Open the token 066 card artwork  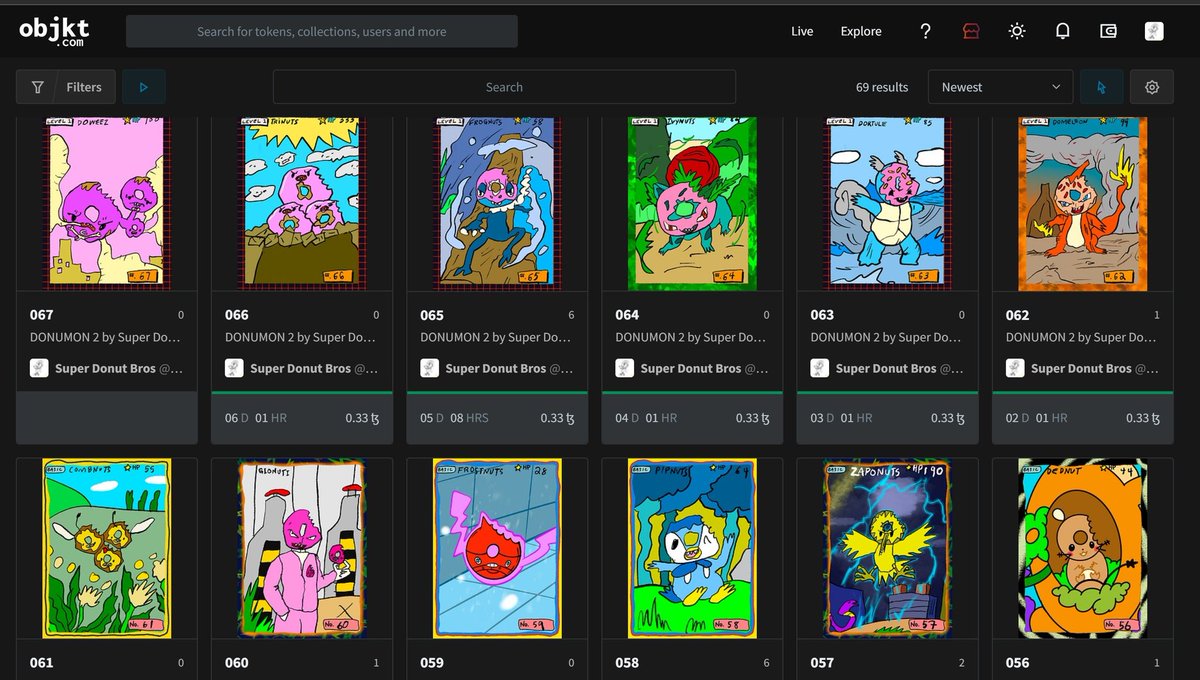(x=302, y=204)
